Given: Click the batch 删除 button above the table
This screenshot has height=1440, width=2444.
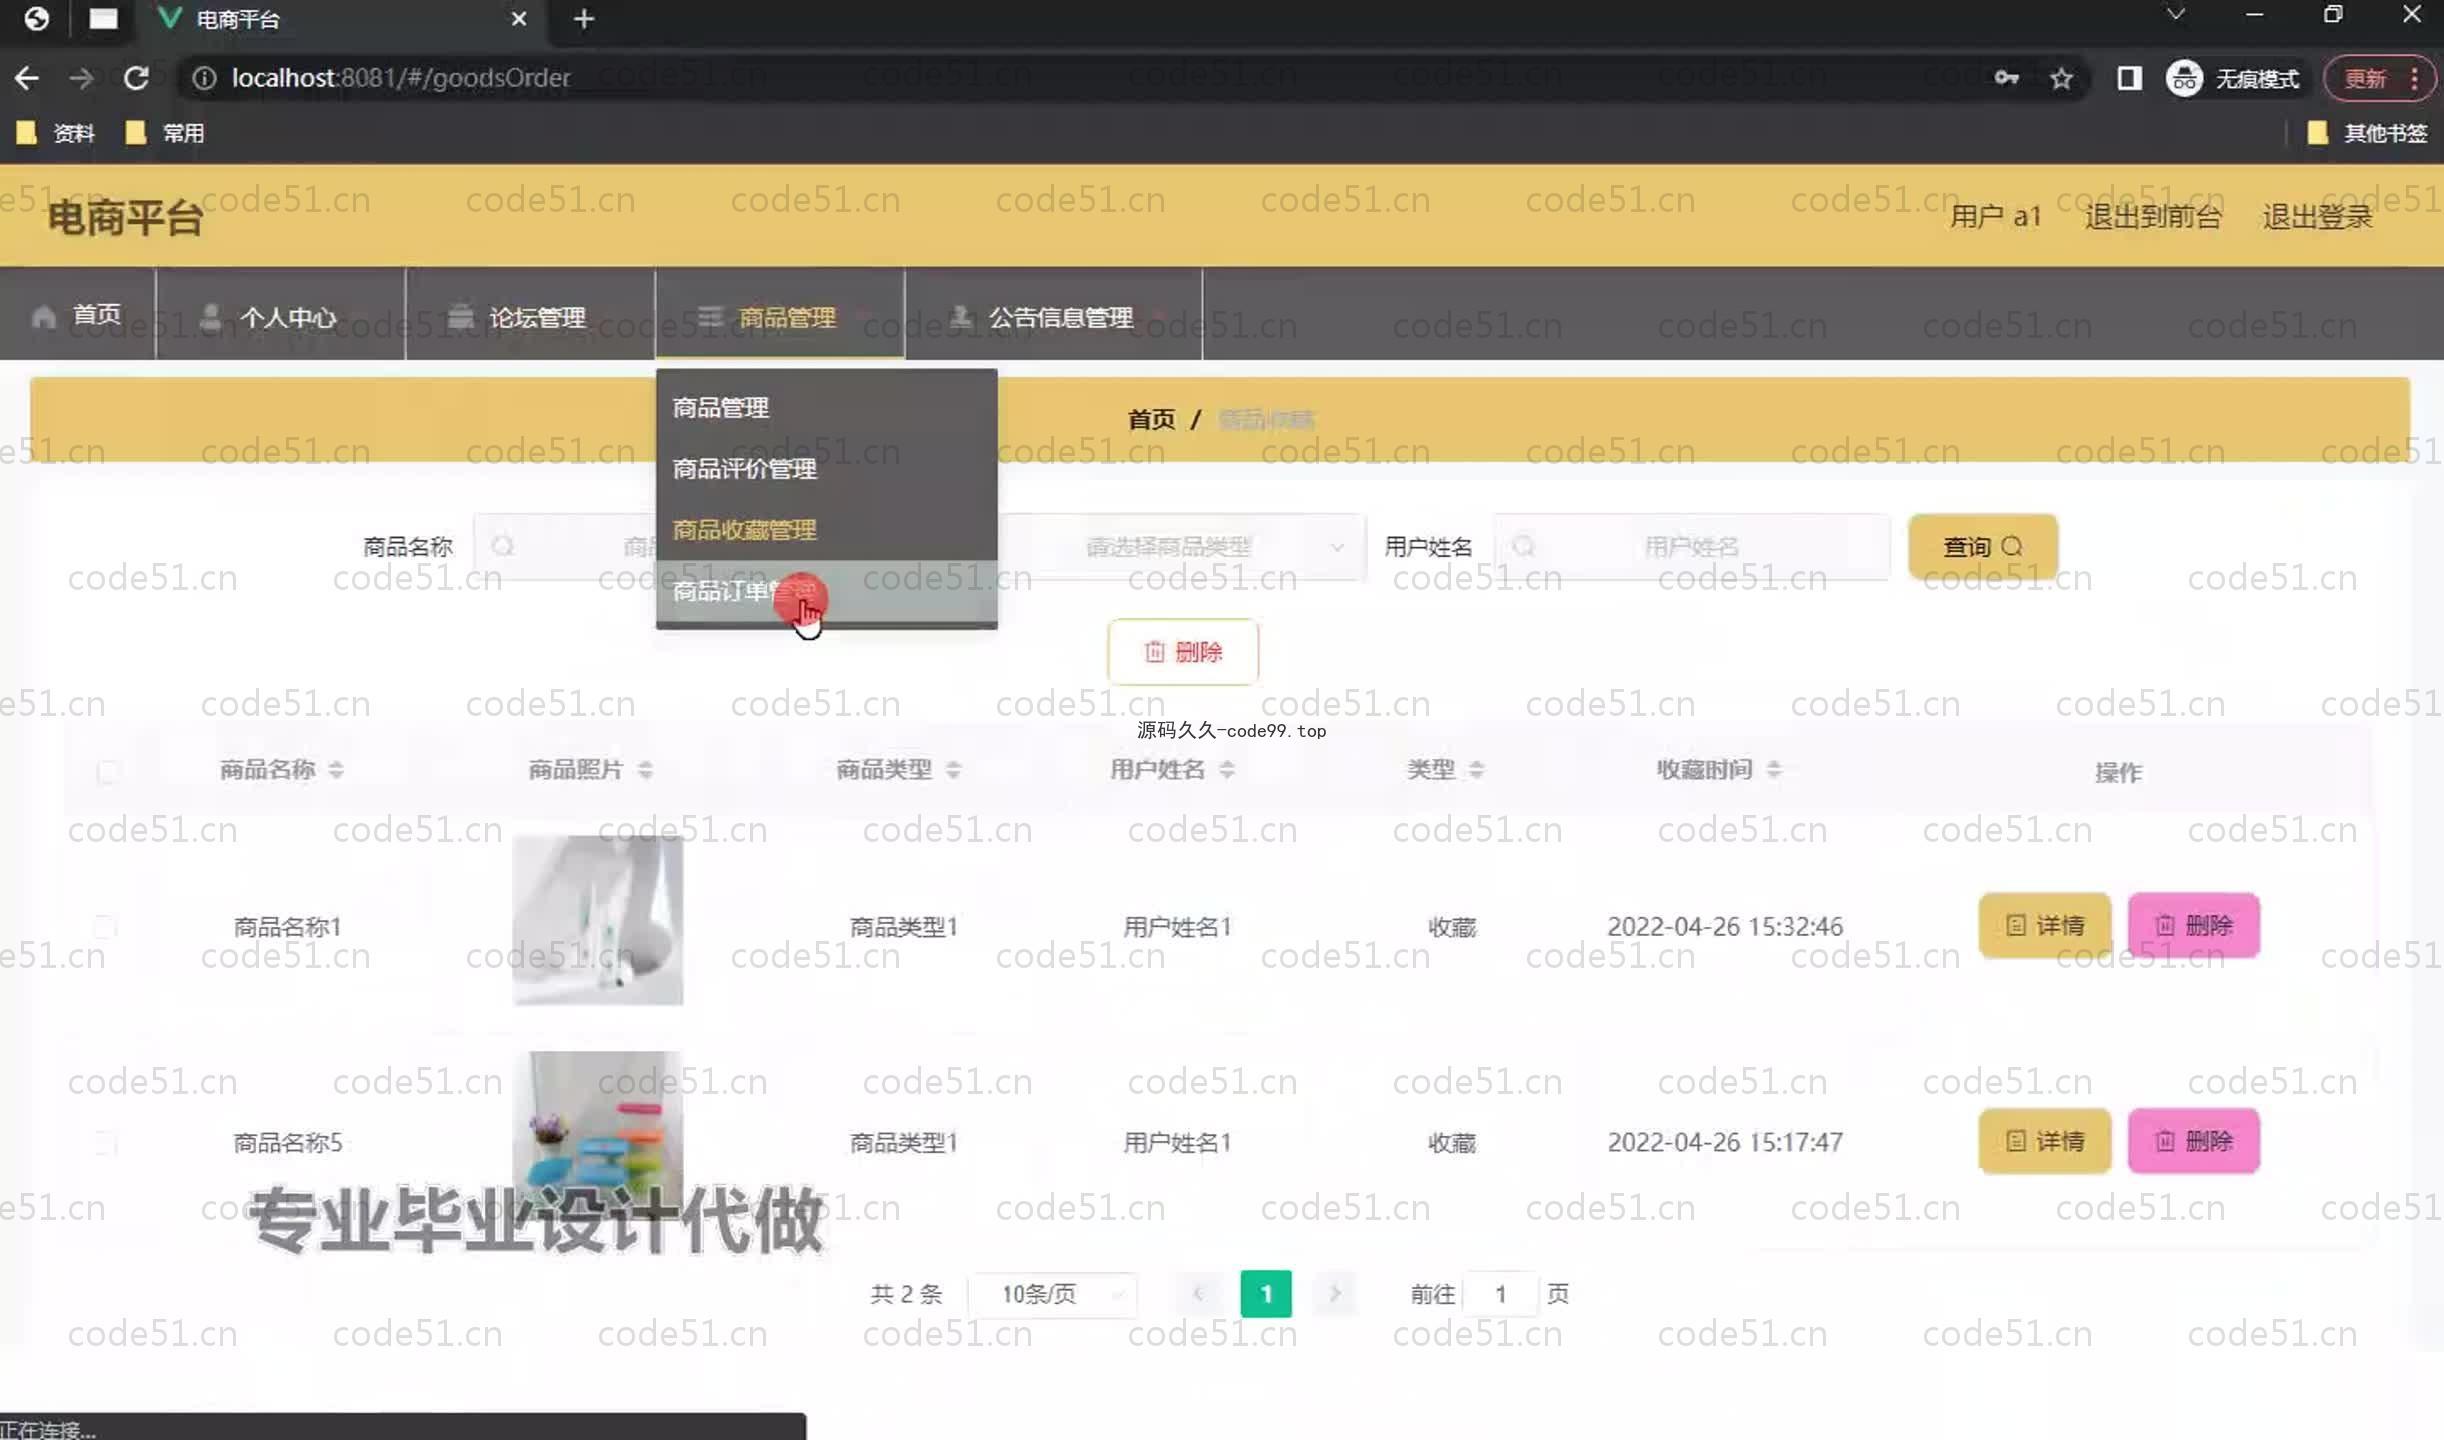Looking at the screenshot, I should (x=1182, y=652).
